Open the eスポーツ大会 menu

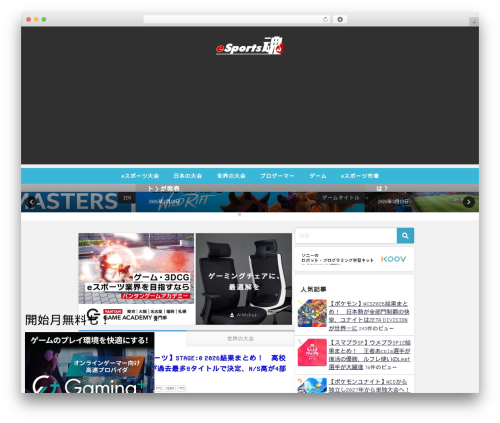coord(140,176)
